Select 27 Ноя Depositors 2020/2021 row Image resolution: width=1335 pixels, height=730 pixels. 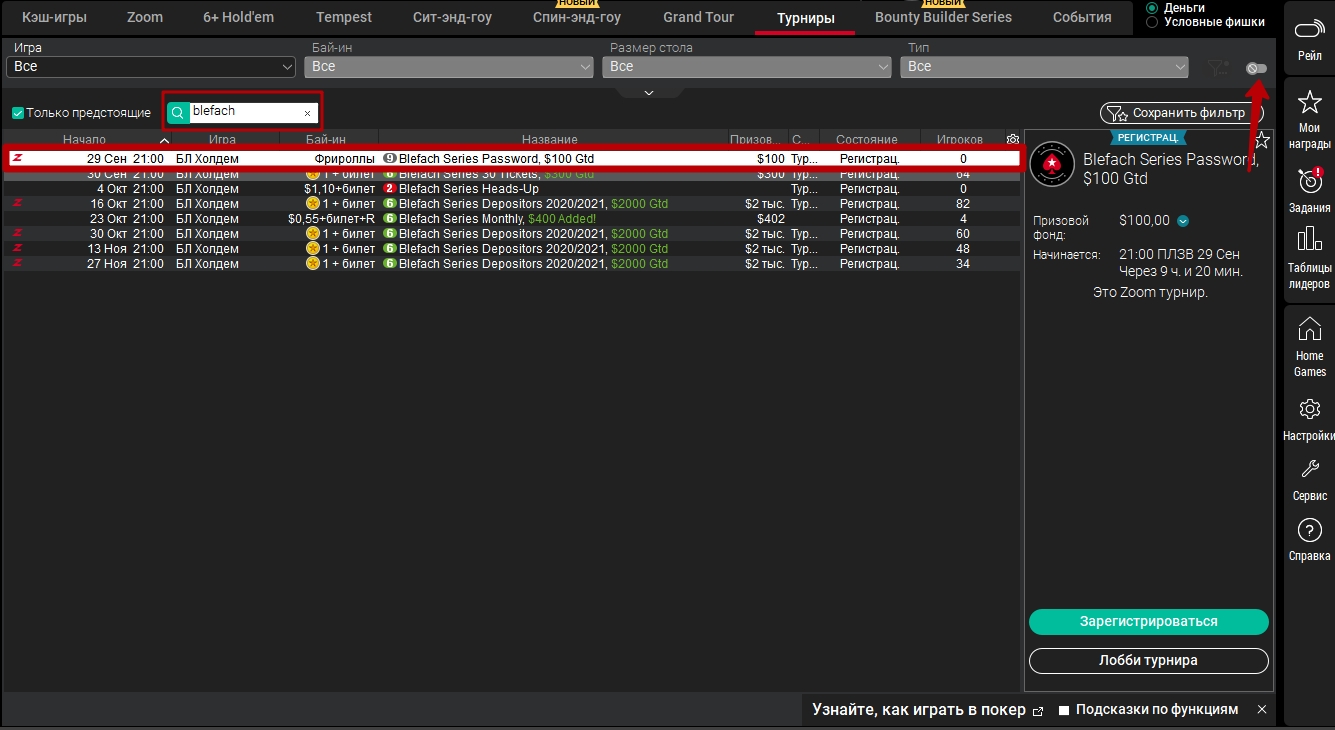(512, 263)
